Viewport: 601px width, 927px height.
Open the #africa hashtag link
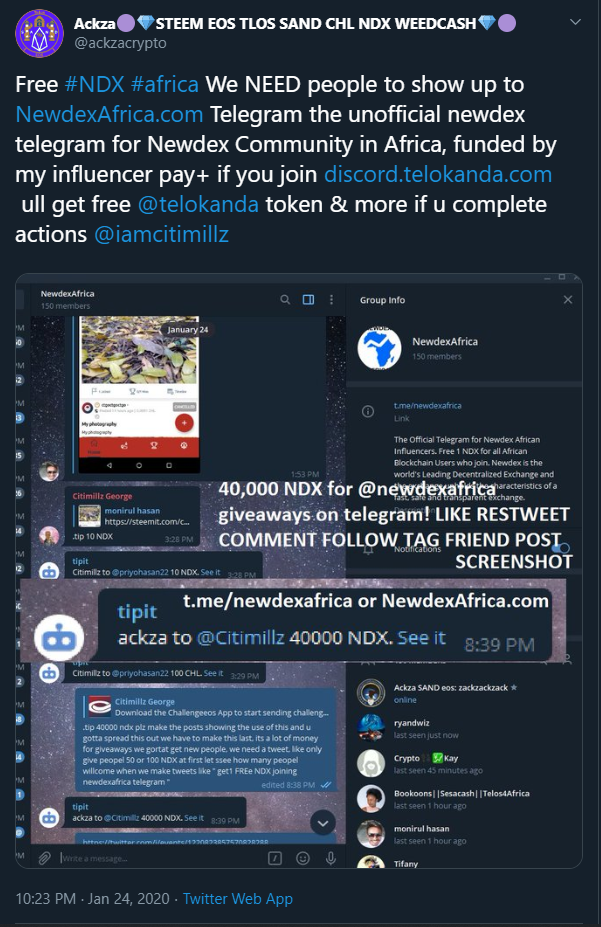(165, 85)
